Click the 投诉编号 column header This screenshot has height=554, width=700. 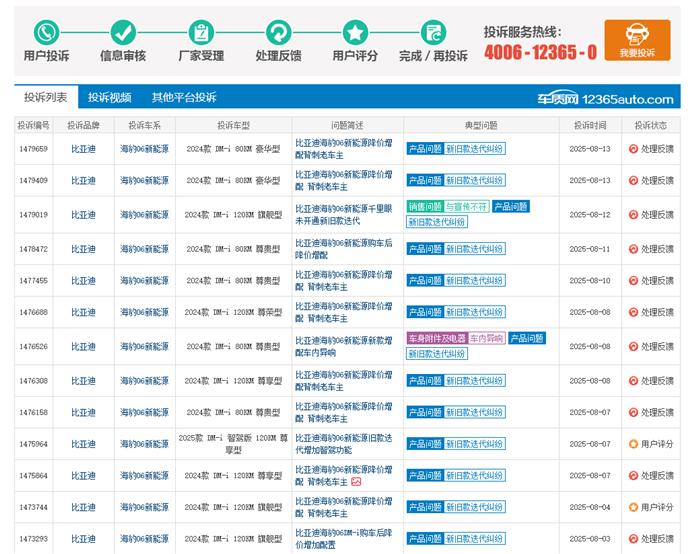33,125
